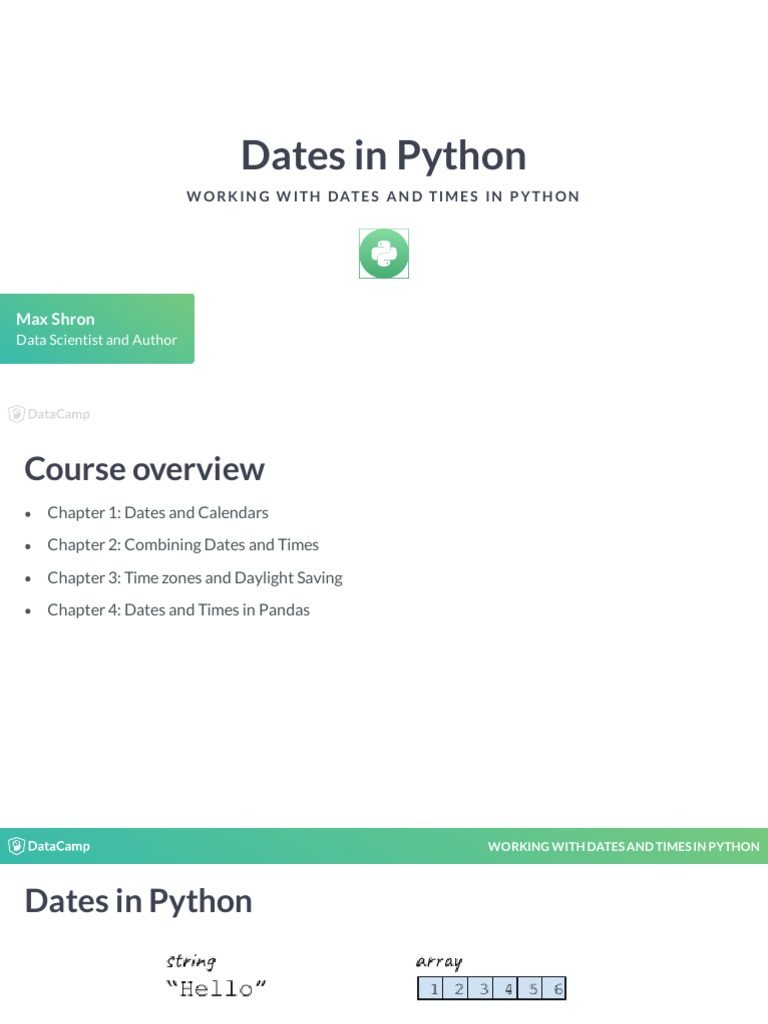
Task: Open Chapter 2: Combining Dates and Times
Action: (183, 545)
